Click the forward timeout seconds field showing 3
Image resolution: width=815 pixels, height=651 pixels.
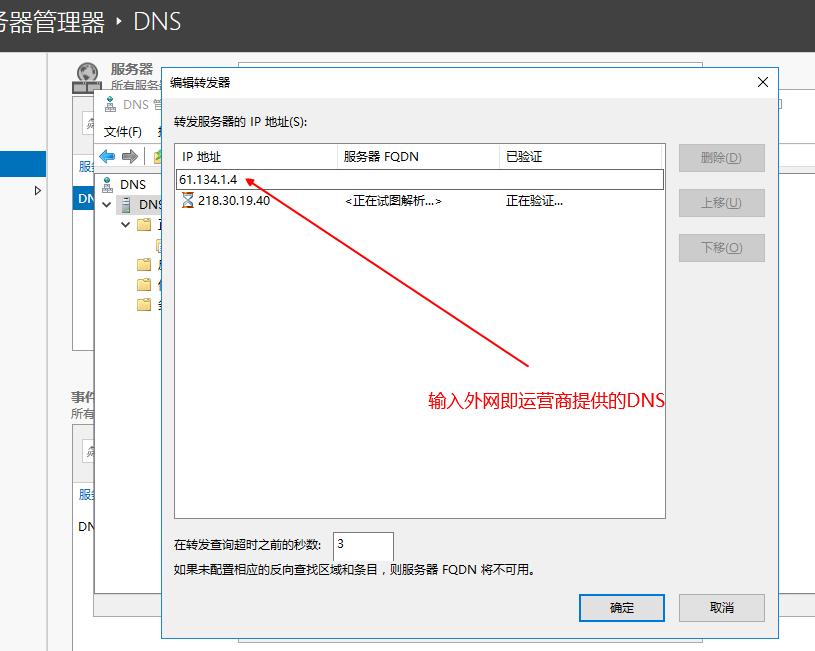click(363, 546)
